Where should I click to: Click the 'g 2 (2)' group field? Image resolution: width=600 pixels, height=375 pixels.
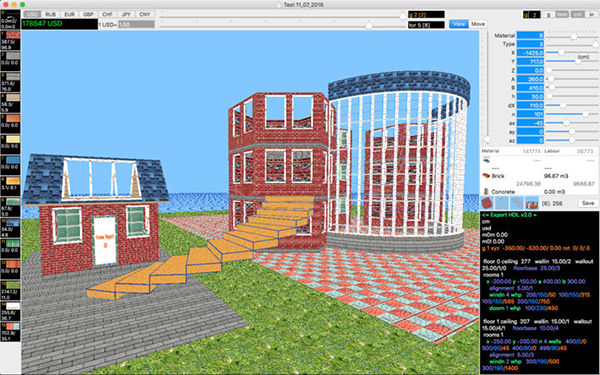pyautogui.click(x=426, y=15)
